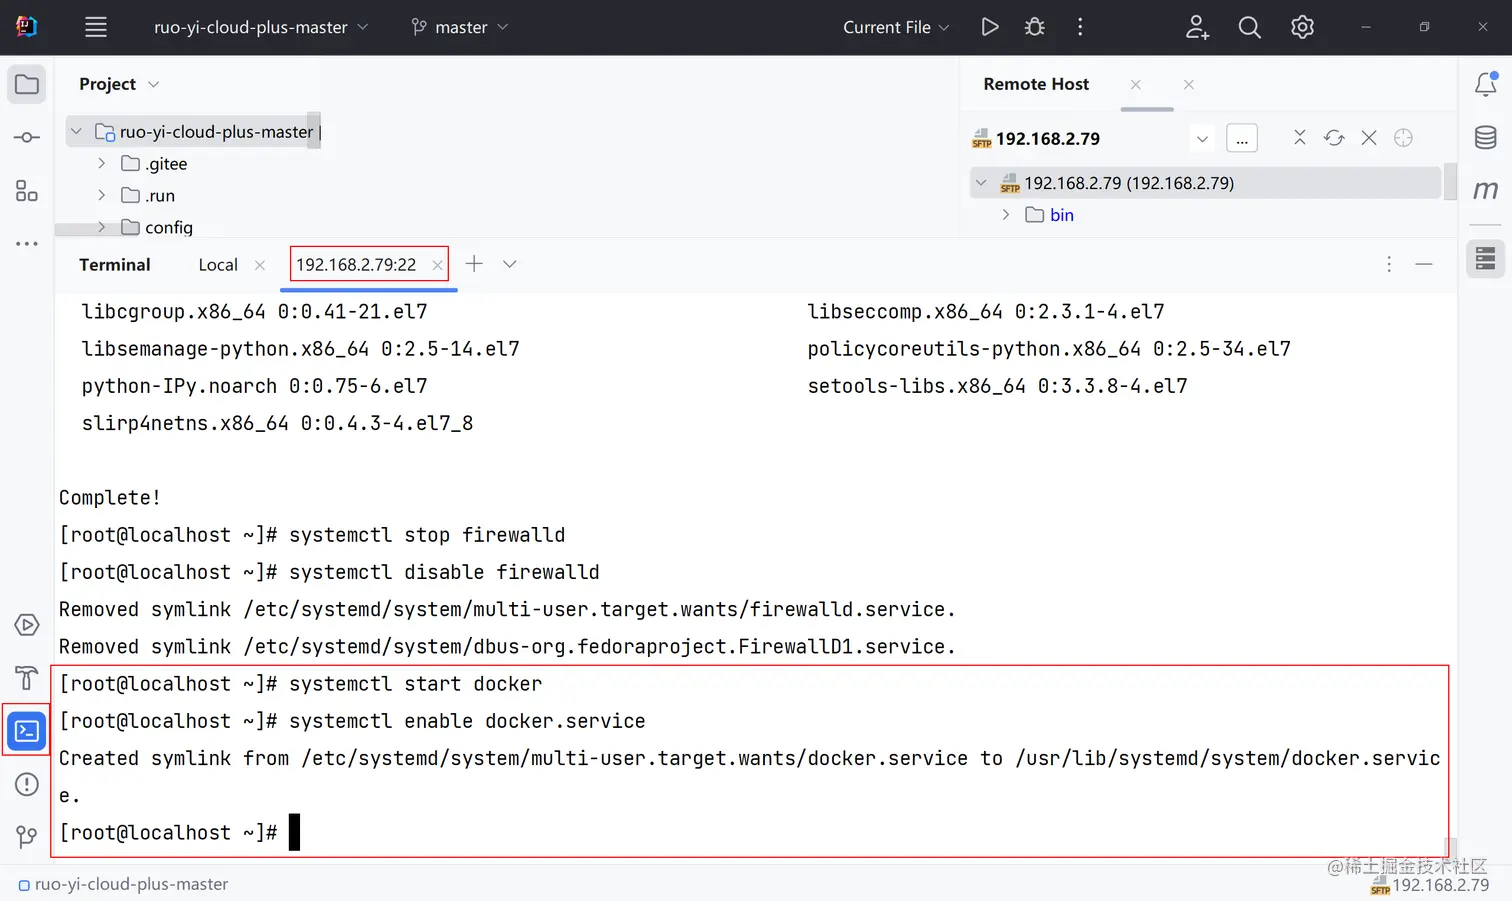Select the bin folder in Remote Host

pos(1050,215)
